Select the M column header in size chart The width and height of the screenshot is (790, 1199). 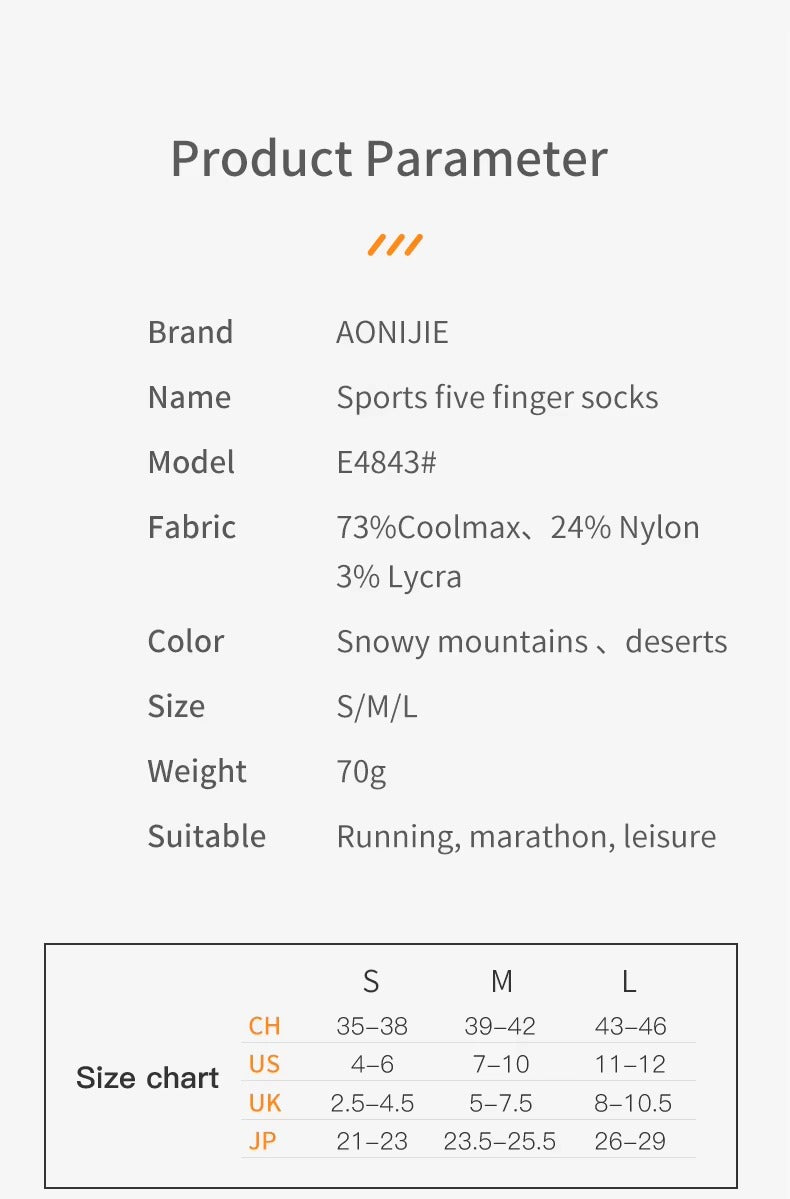point(501,982)
